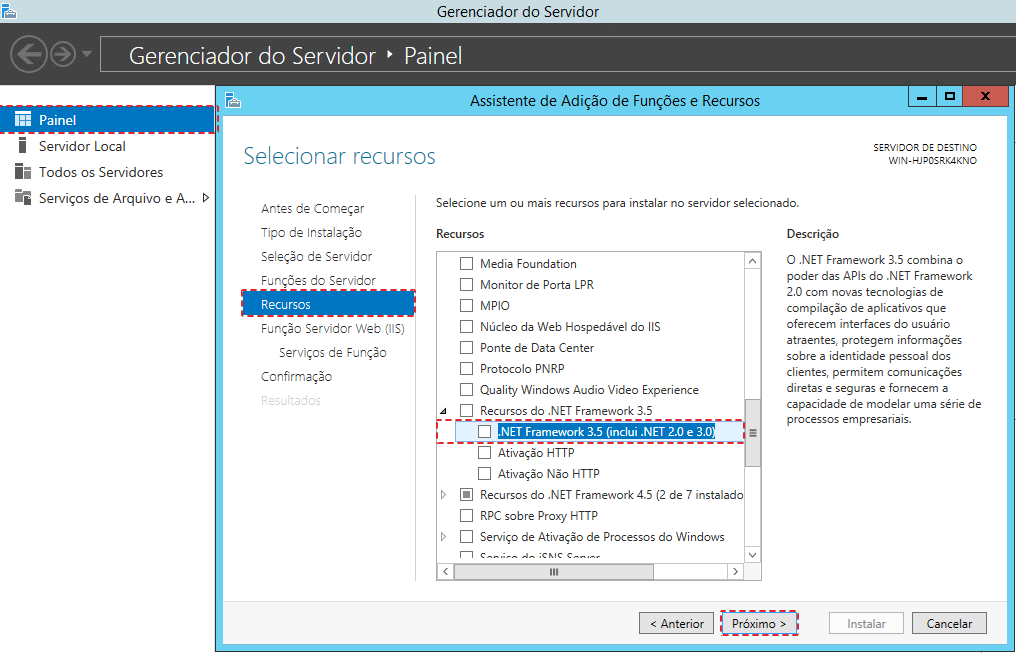The image size is (1016, 653).
Task: Check Quality Windows Audio Video Experience
Action: 466,389
